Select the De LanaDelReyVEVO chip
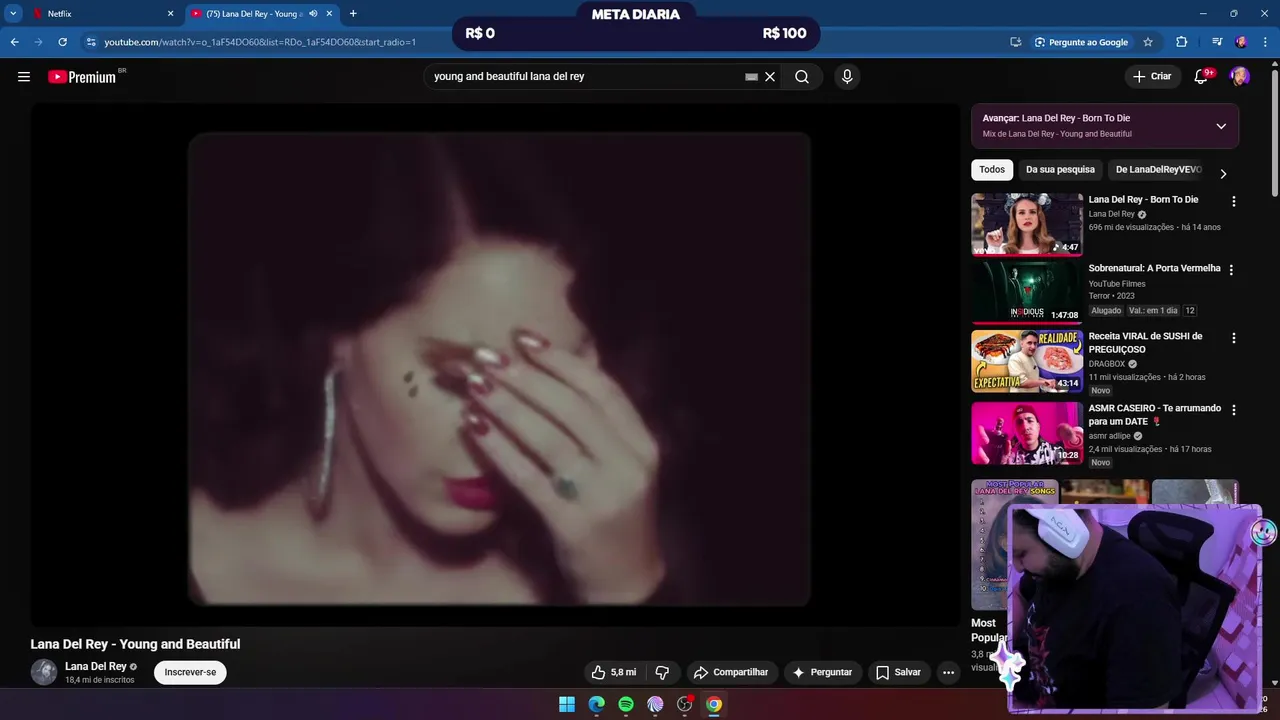The image size is (1280, 720). click(x=1158, y=170)
